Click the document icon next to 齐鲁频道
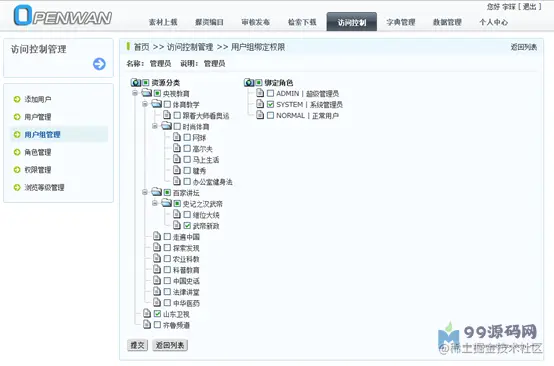554x366 pixels. pyautogui.click(x=147, y=324)
